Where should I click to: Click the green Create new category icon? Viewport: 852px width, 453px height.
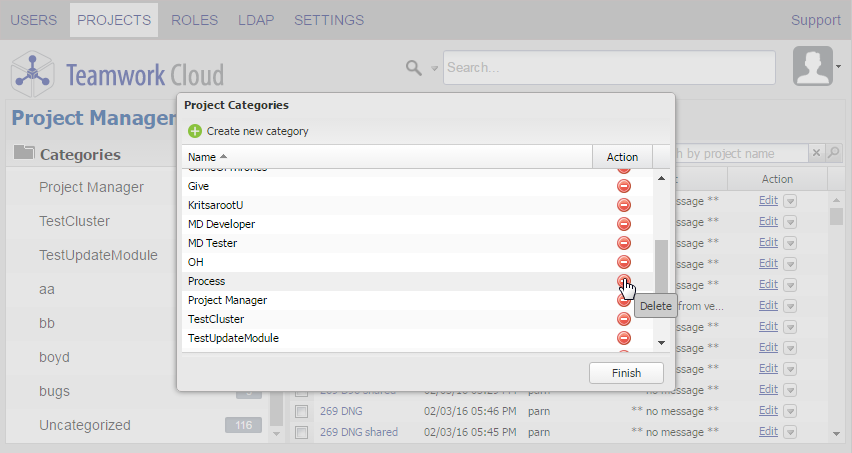(x=195, y=131)
